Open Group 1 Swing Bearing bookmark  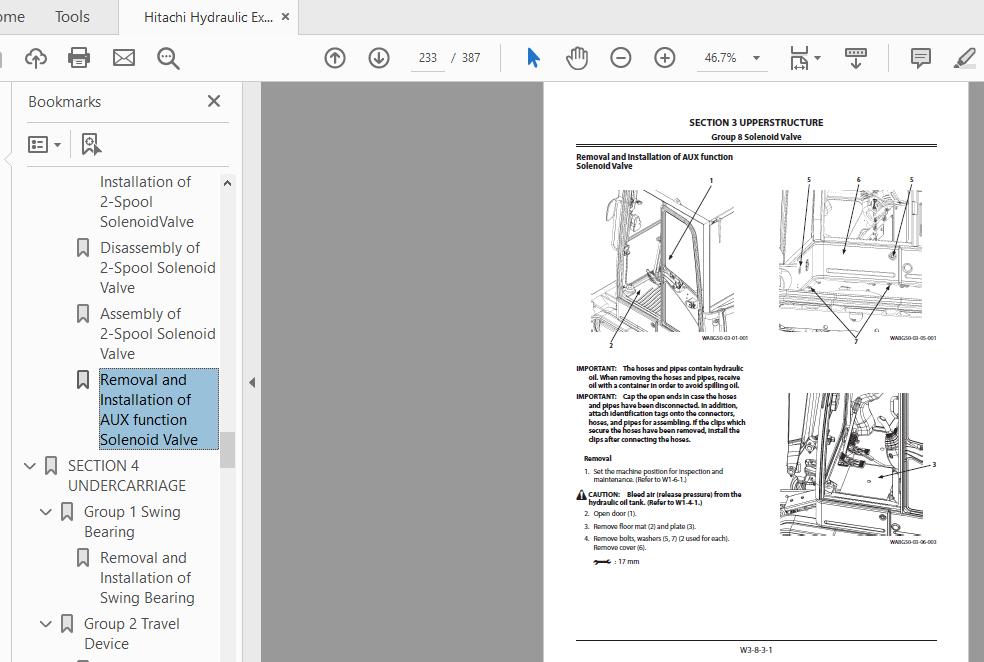click(x=132, y=521)
